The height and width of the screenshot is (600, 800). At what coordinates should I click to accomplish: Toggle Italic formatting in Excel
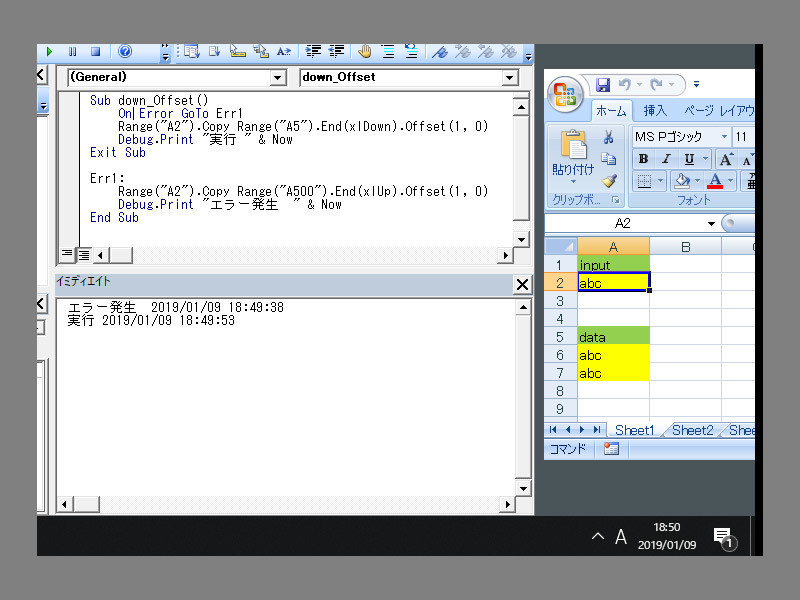pos(666,159)
